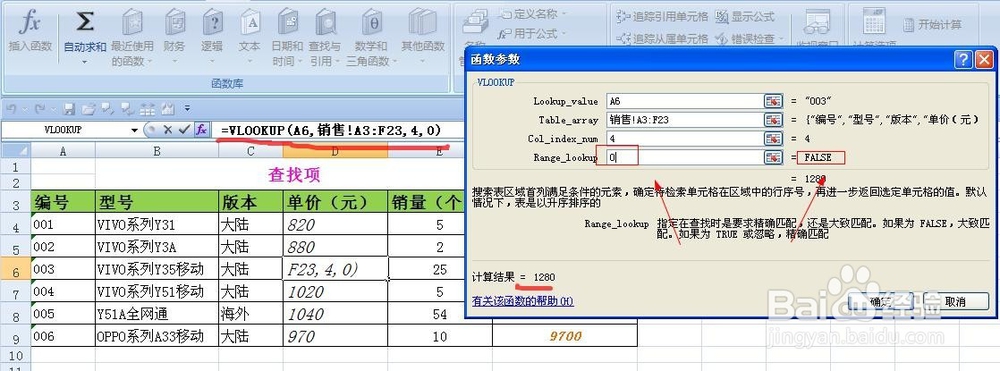Viewport: 1000px width, 371px height.
Task: Click Trace Dependents (追踪从属单元格)
Action: 663,38
